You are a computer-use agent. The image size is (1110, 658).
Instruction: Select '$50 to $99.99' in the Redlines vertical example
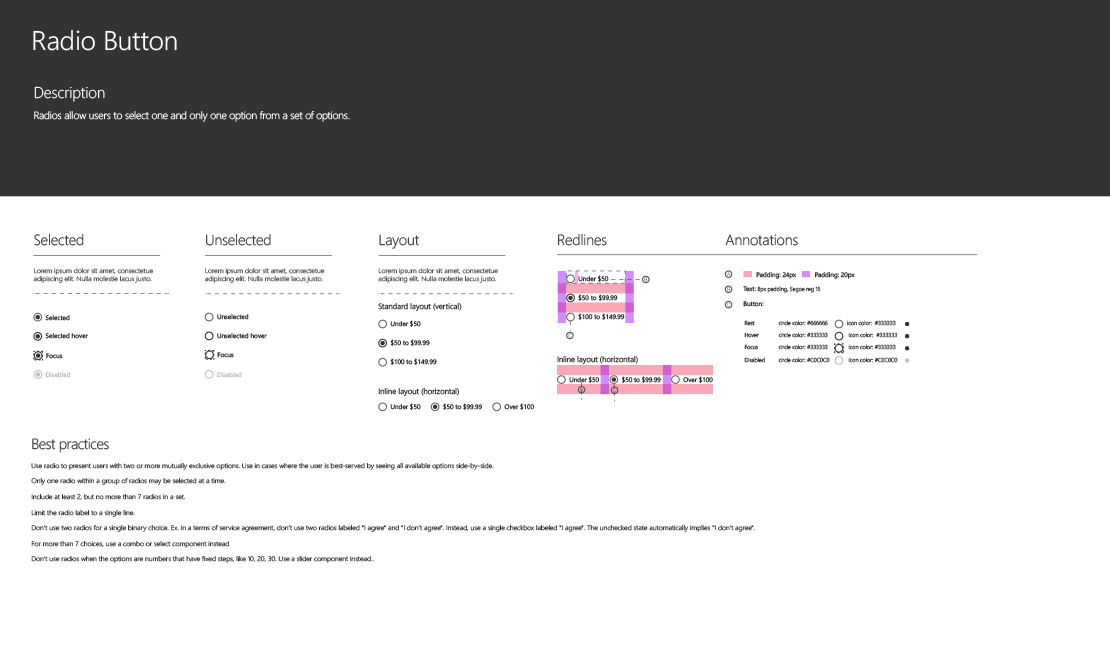[571, 298]
